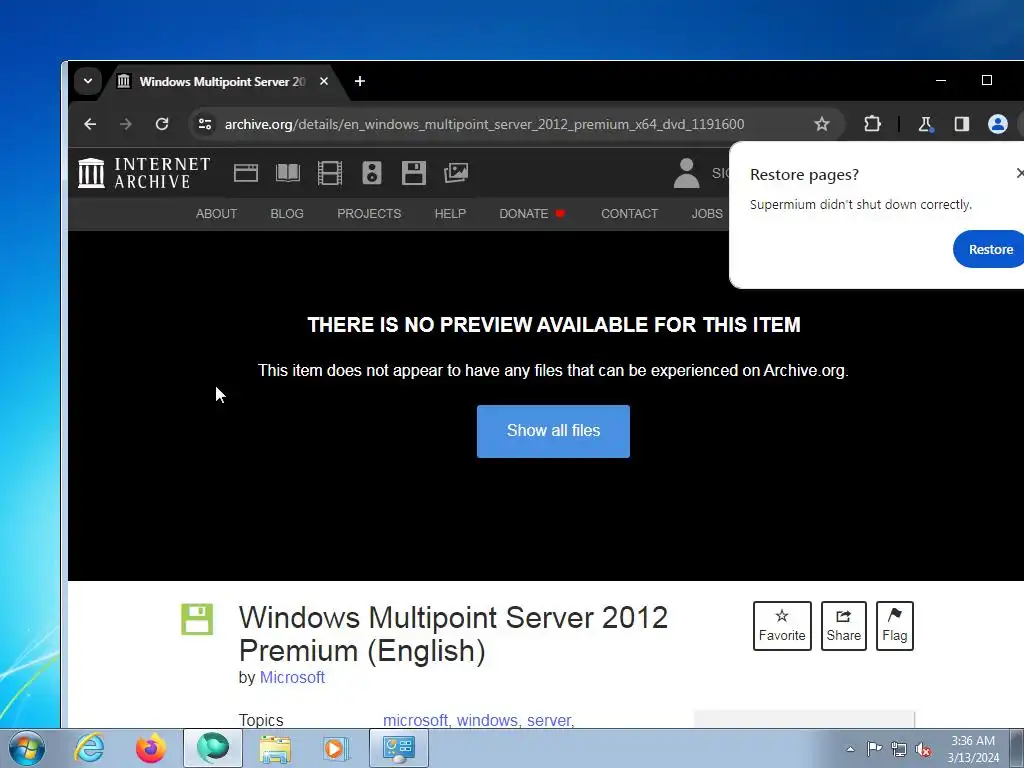
Task: Open the Images icon
Action: pos(456,173)
